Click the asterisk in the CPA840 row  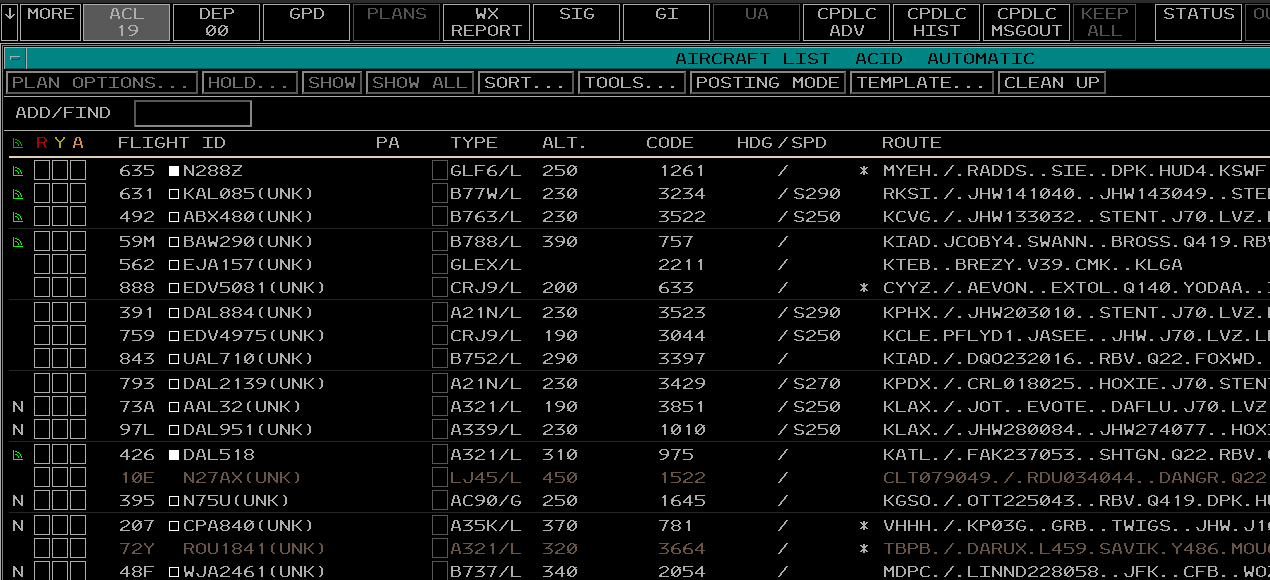point(864,527)
